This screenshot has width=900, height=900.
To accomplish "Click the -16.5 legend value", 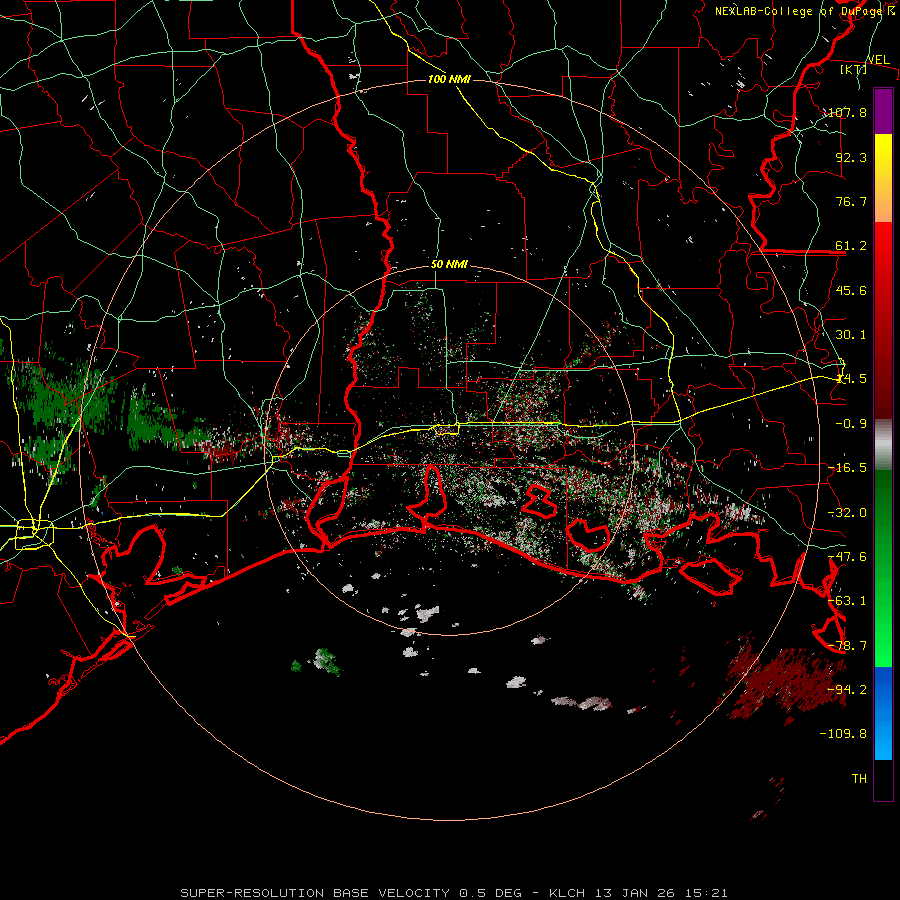I will click(x=848, y=468).
